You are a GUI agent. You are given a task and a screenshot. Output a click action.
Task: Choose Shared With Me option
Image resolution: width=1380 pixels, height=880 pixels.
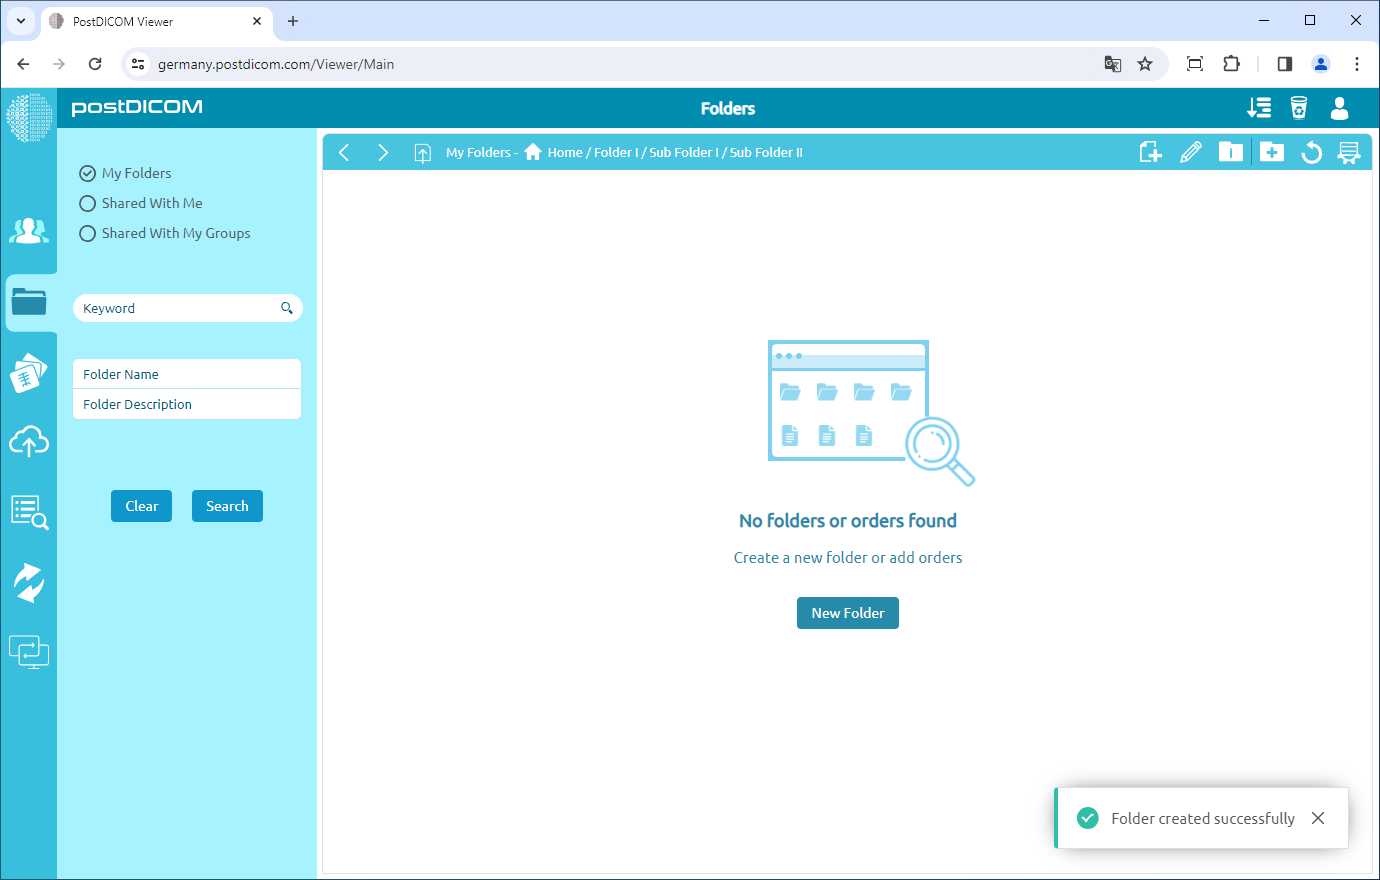click(x=87, y=203)
